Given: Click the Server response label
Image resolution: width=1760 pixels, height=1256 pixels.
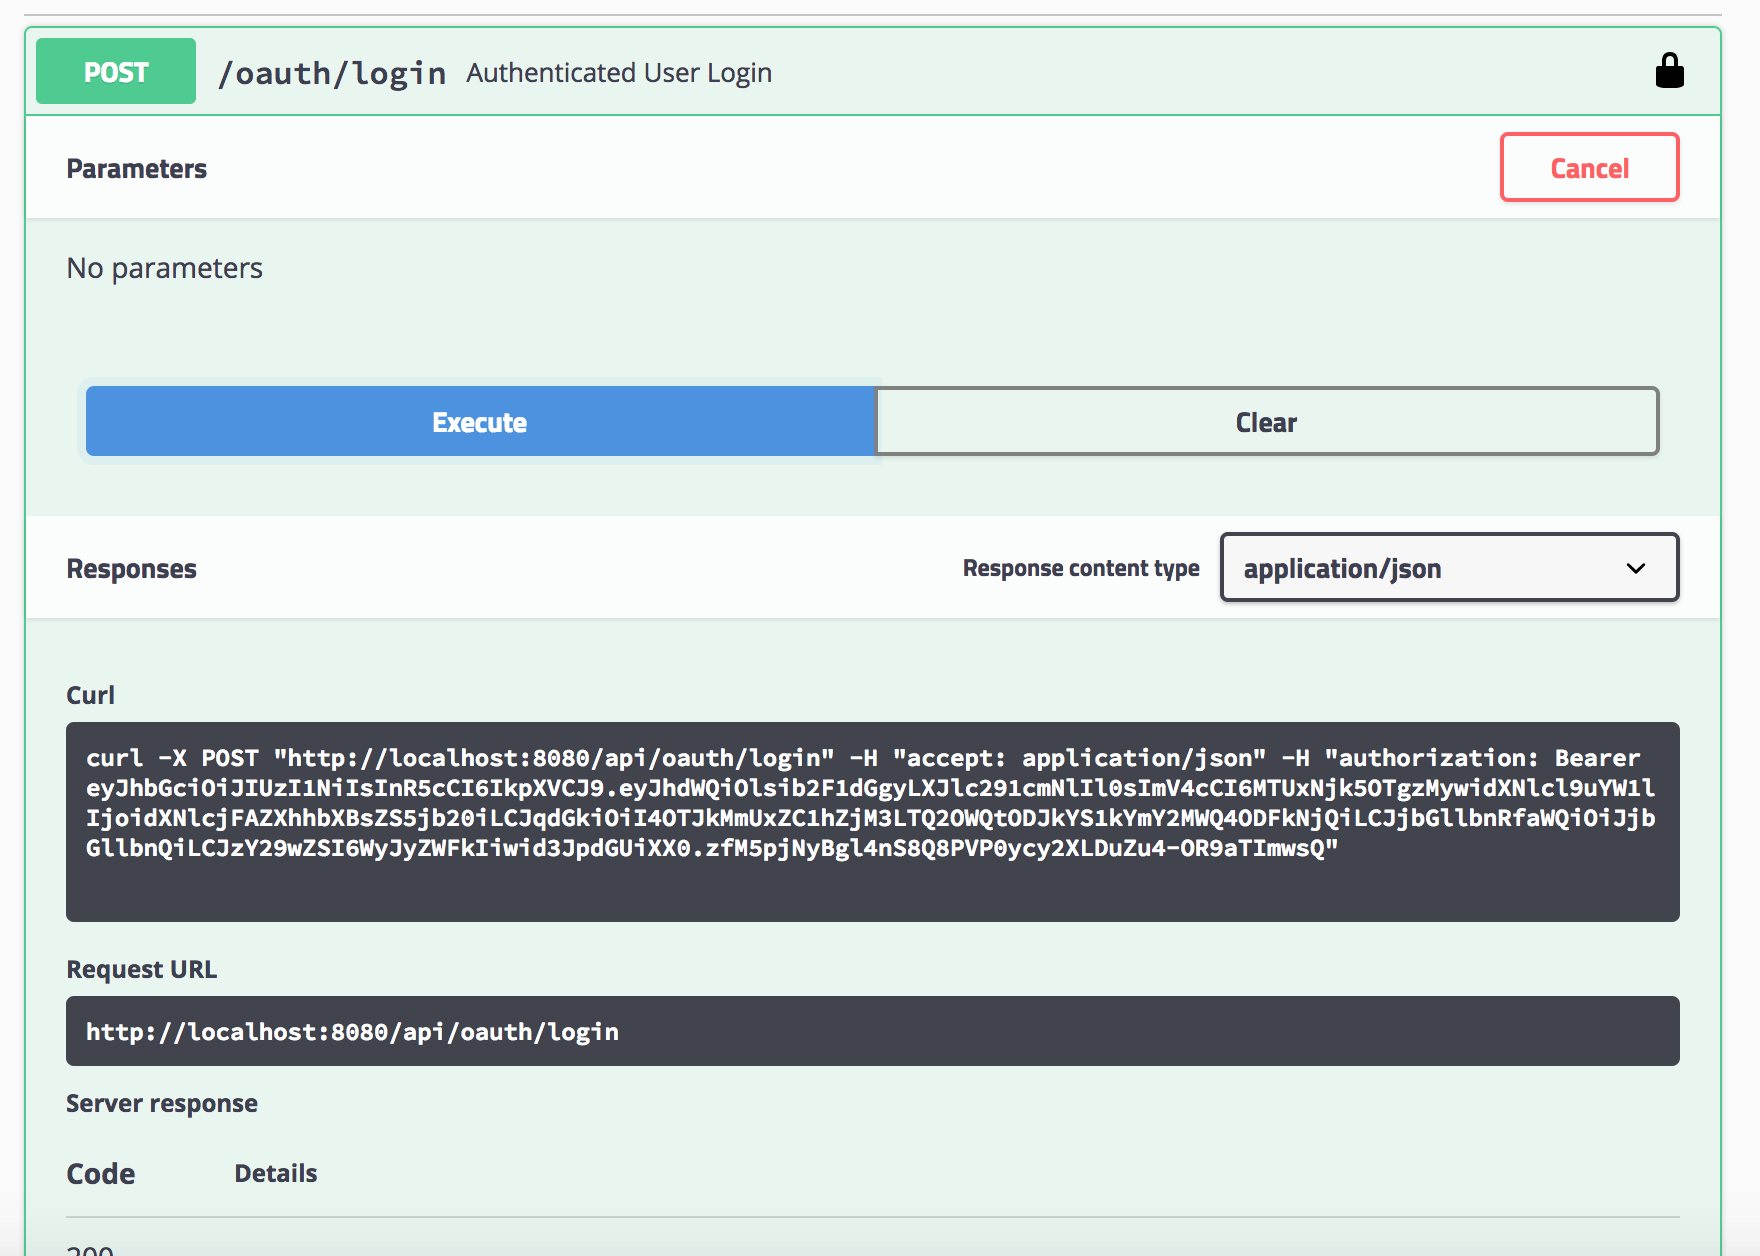Looking at the screenshot, I should 162,1102.
